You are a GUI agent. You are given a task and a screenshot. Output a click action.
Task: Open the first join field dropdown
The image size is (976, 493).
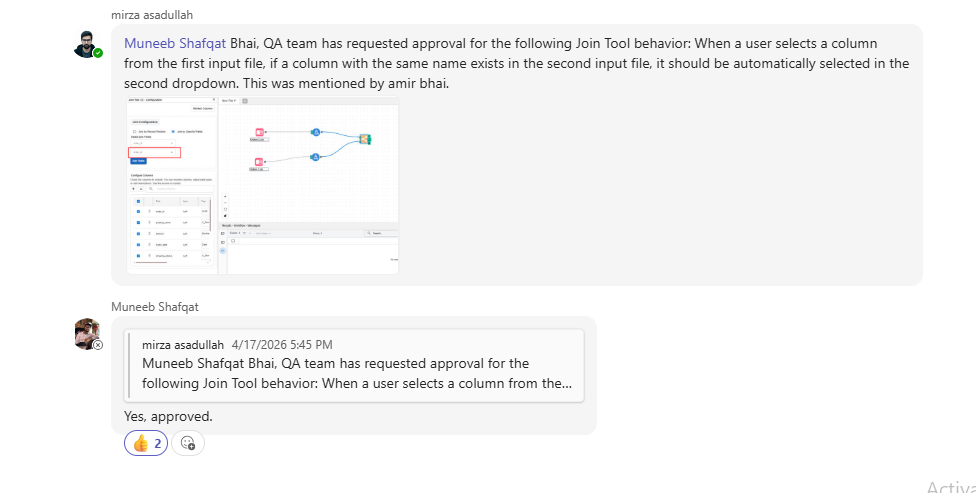click(152, 143)
